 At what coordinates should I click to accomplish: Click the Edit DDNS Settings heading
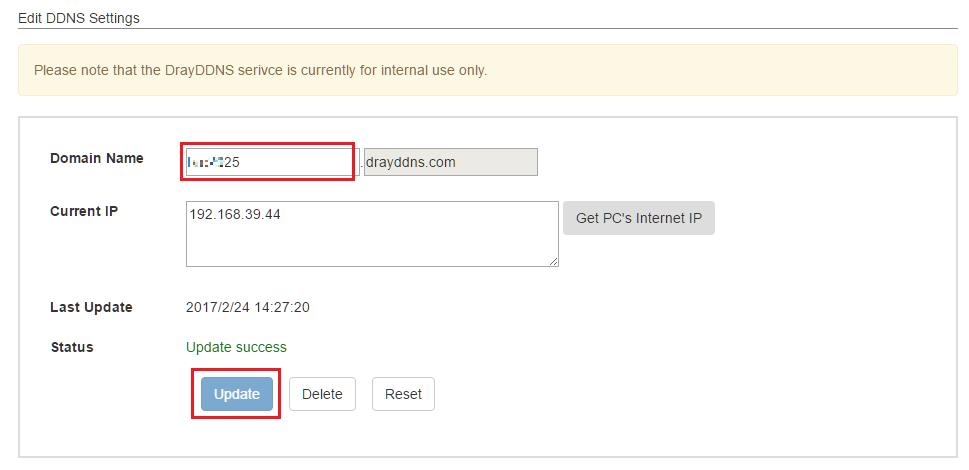[x=79, y=18]
